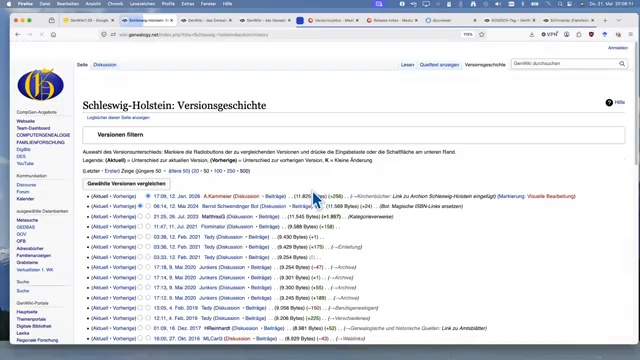
Task: Open the Lesezeichen menu
Action: point(142,4)
